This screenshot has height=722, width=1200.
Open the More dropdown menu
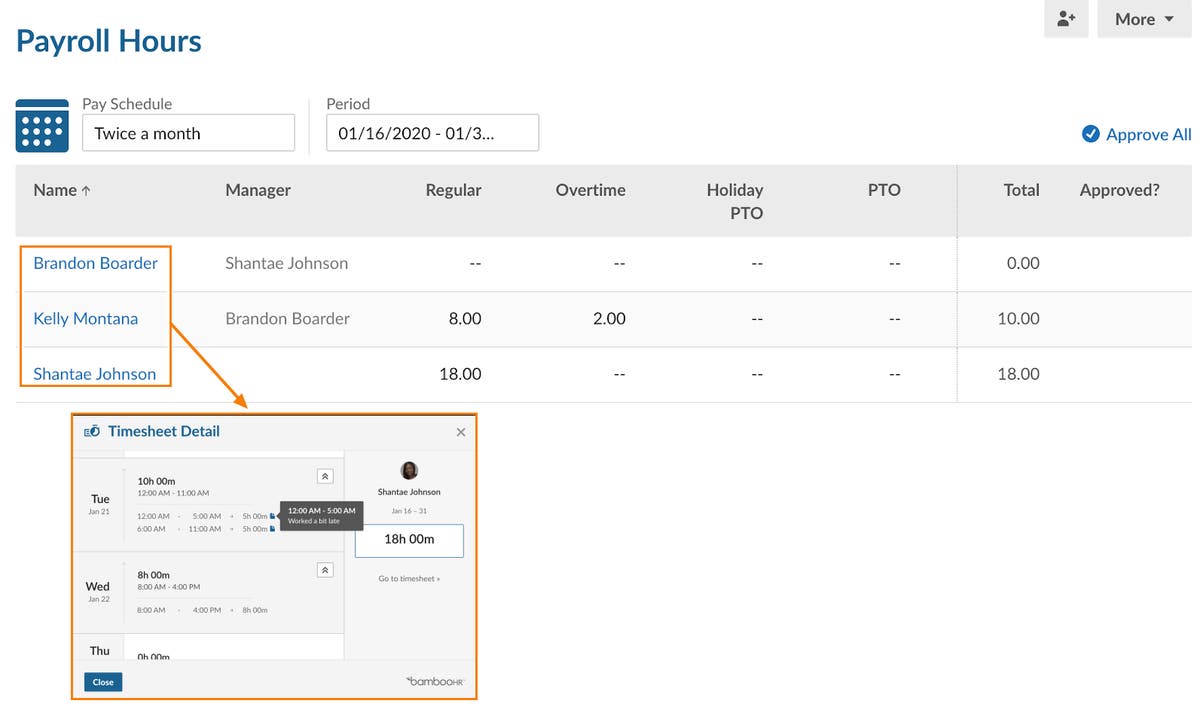click(x=1145, y=19)
